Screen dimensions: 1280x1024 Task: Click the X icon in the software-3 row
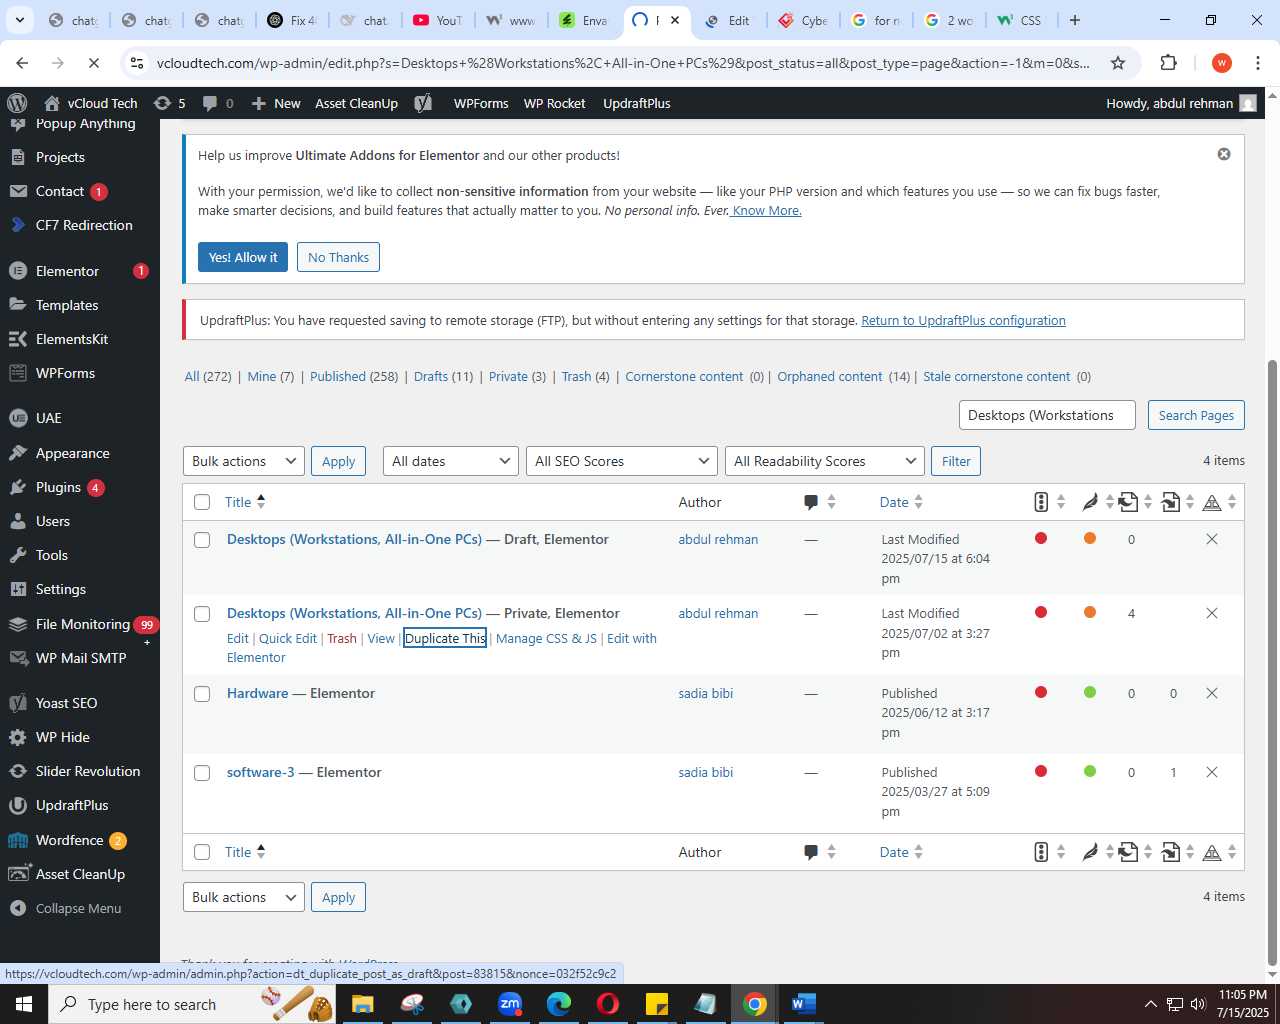(1212, 772)
